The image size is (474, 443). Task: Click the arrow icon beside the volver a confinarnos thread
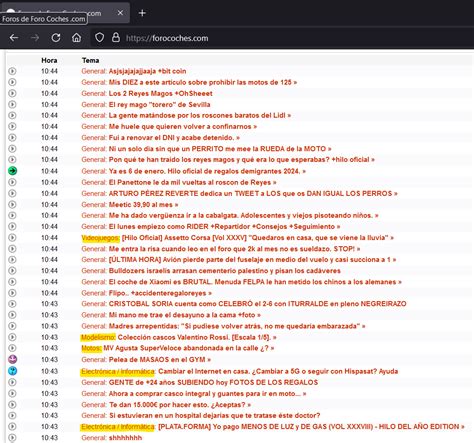[x=12, y=126]
